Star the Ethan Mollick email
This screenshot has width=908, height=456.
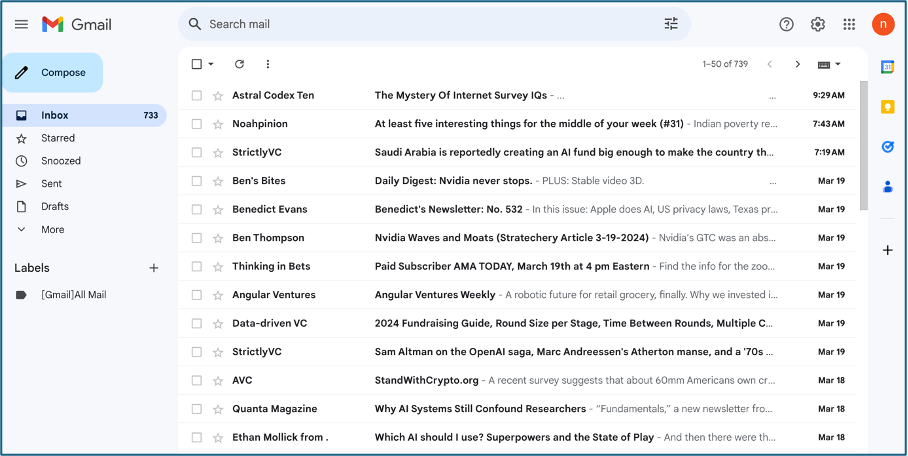[218, 438]
